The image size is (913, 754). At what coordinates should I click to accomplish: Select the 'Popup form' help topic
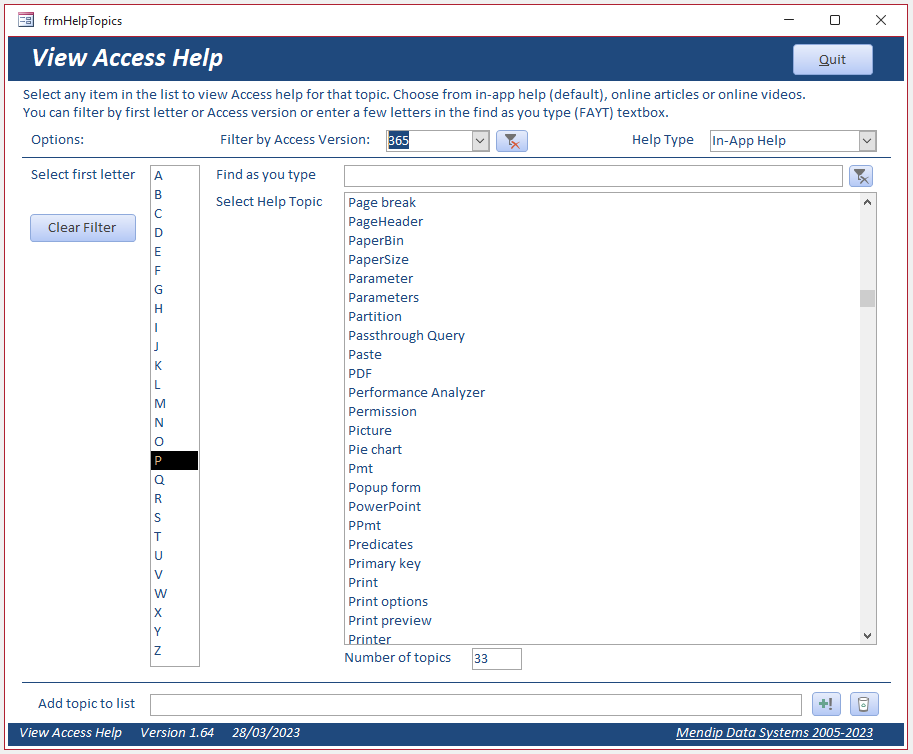(602, 487)
